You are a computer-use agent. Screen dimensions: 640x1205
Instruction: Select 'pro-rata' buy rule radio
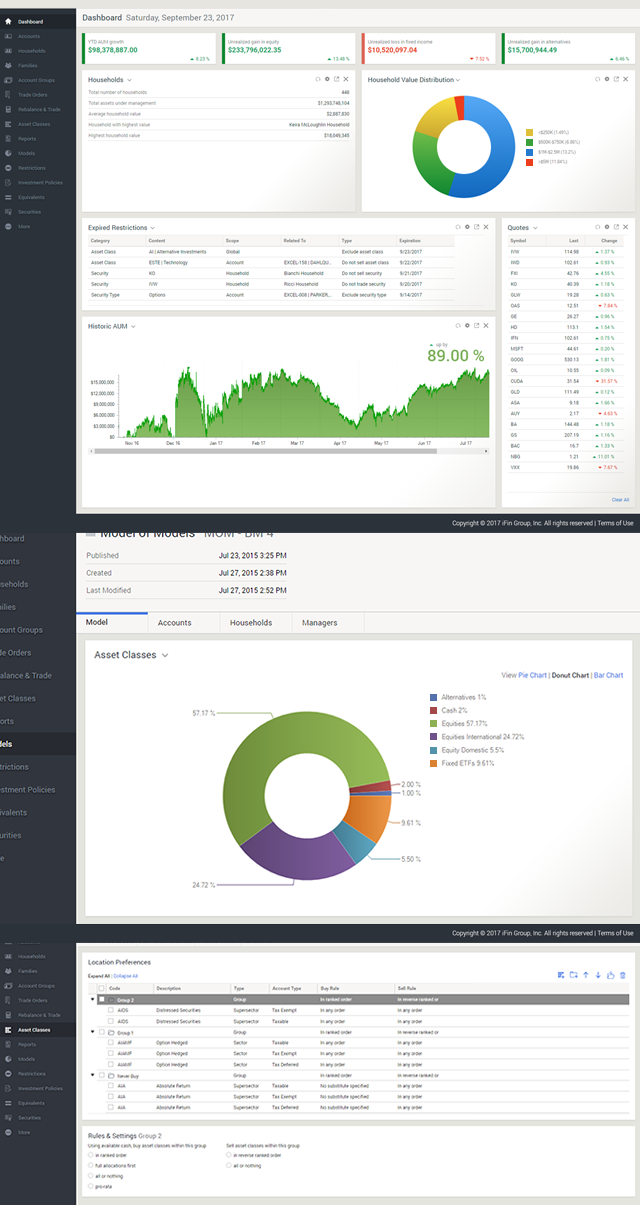[x=91, y=1187]
